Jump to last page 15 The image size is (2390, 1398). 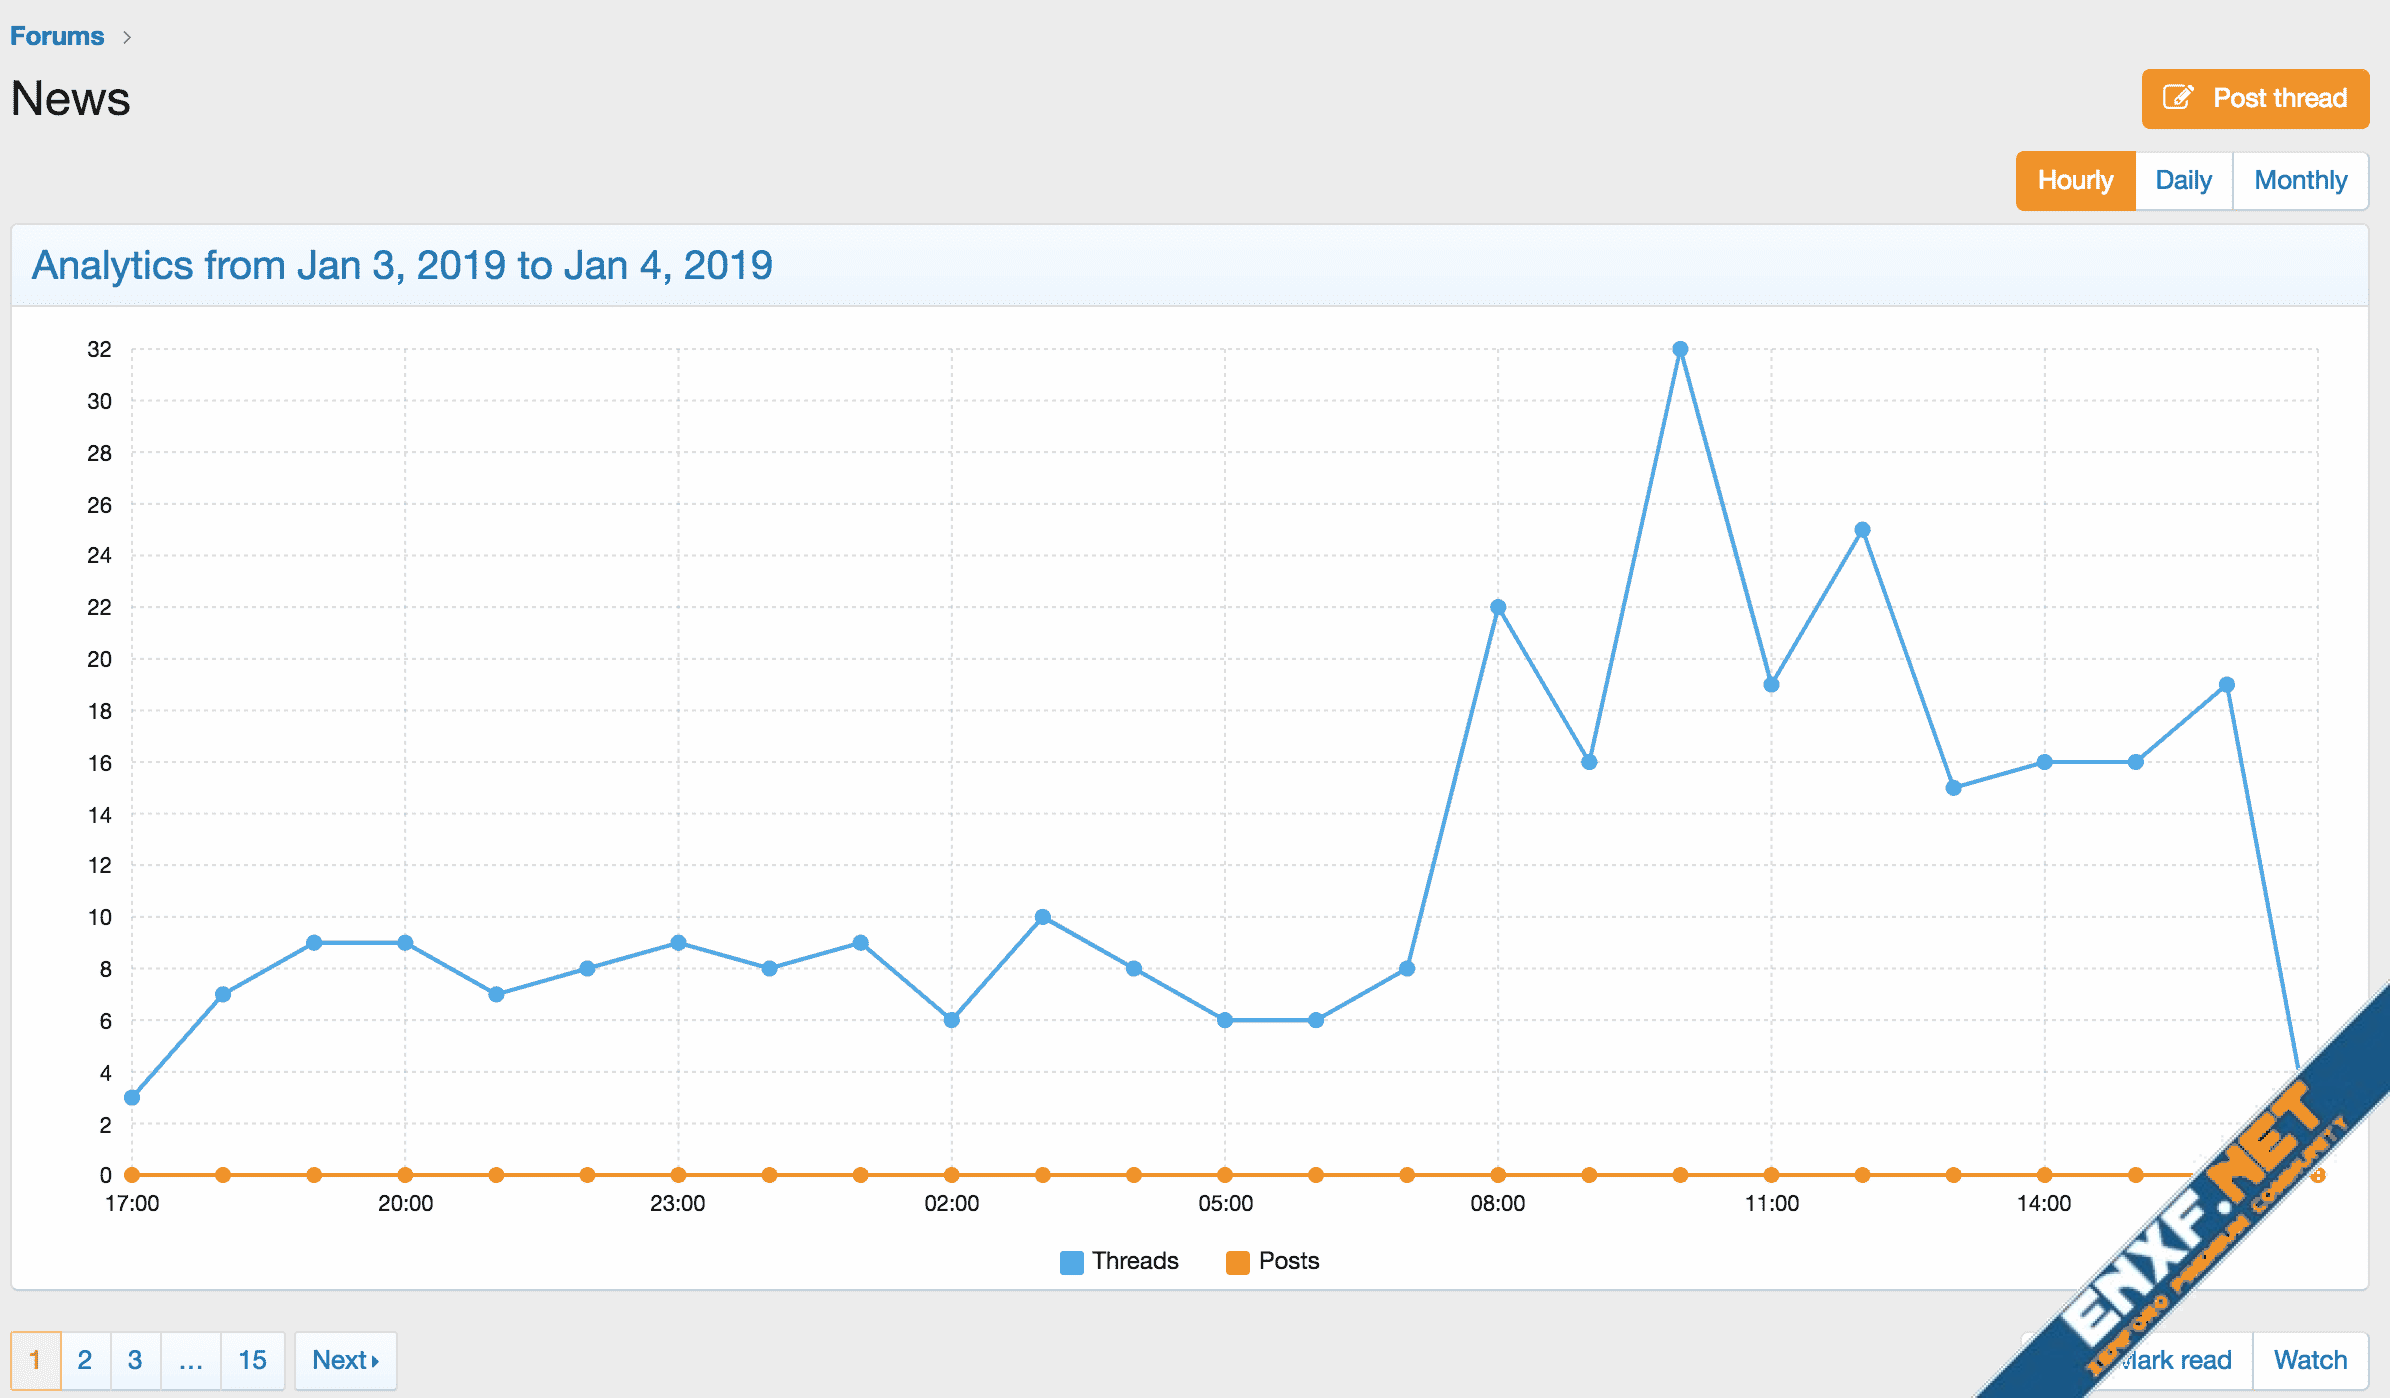(x=252, y=1360)
